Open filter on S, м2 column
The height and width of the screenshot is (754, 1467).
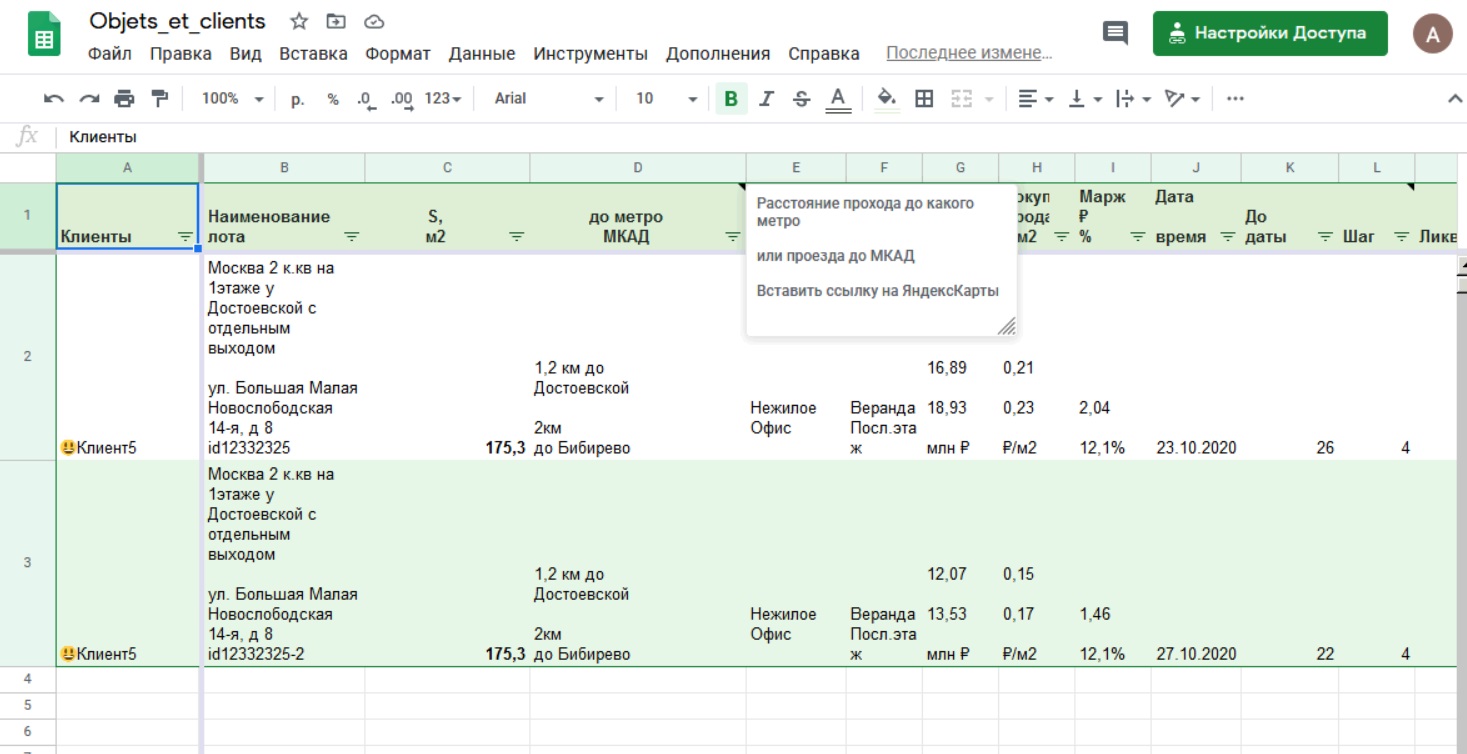(x=516, y=237)
